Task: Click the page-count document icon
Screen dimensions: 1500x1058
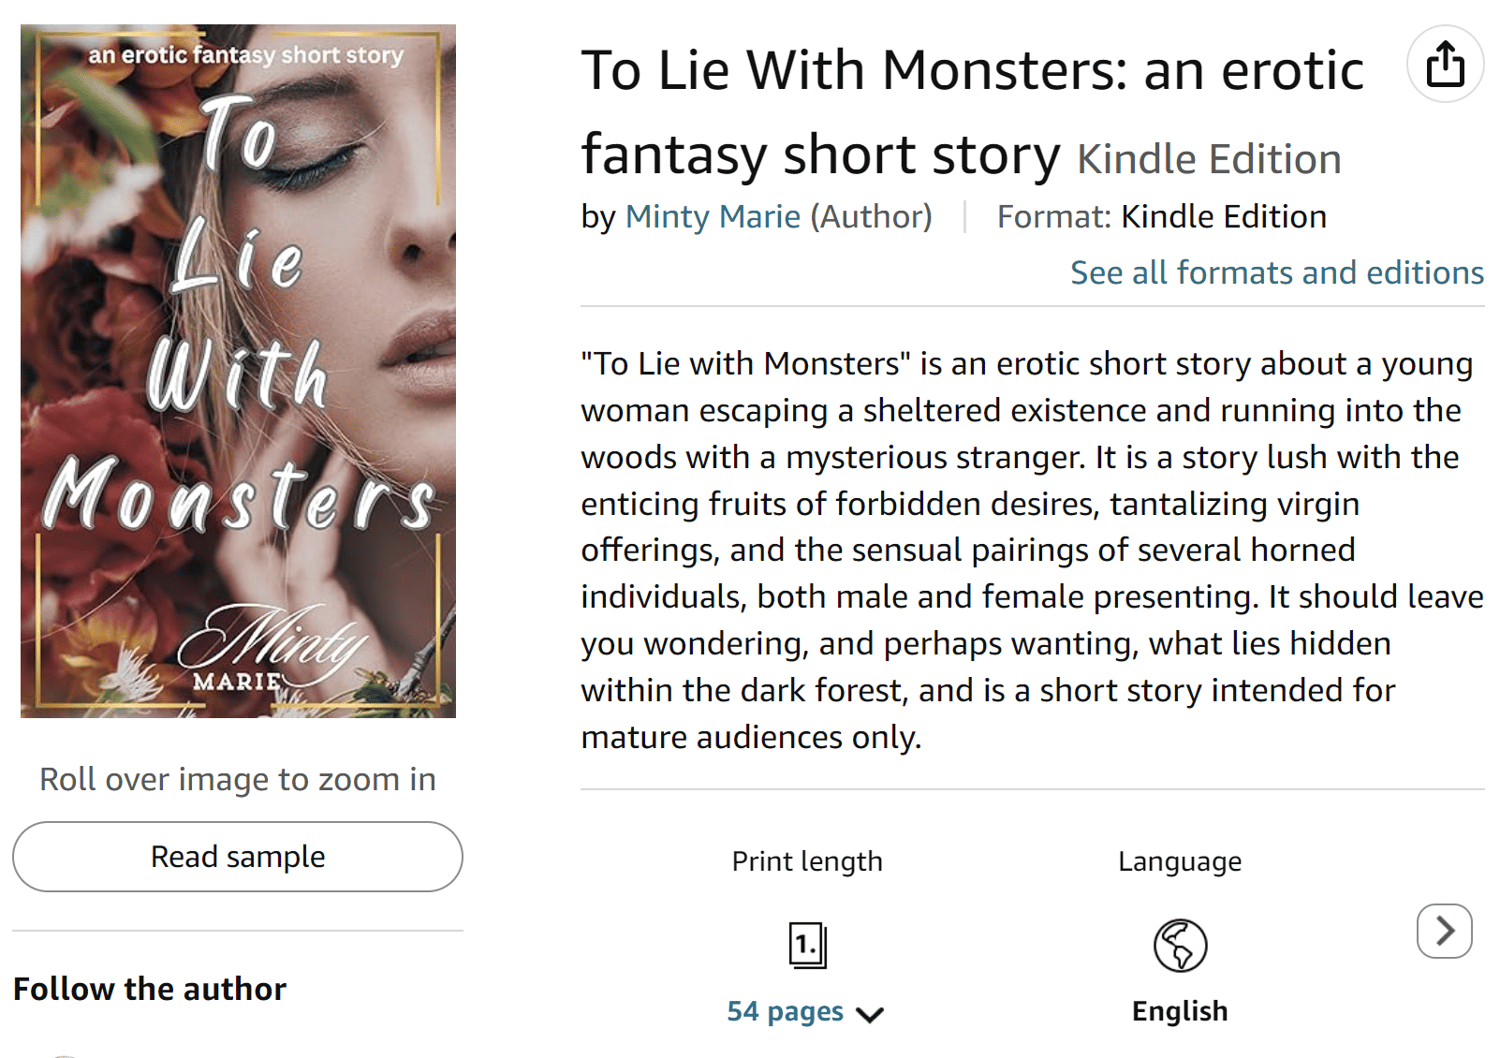Action: tap(806, 943)
